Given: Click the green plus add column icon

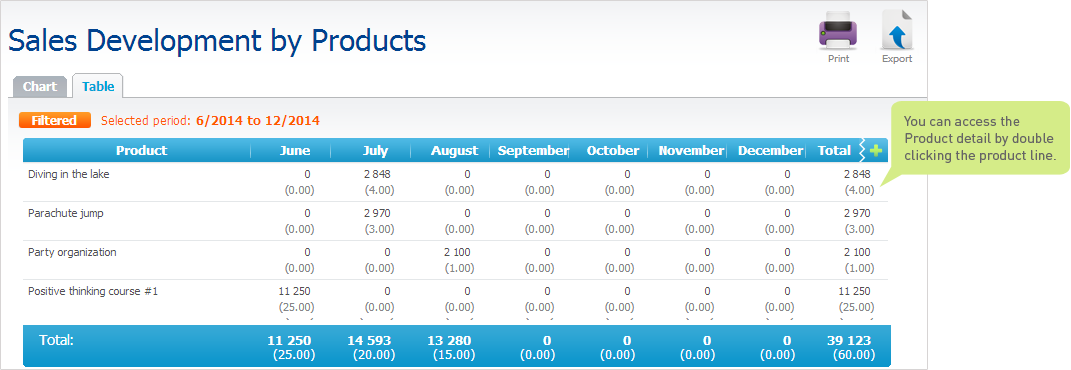Looking at the screenshot, I should [876, 151].
